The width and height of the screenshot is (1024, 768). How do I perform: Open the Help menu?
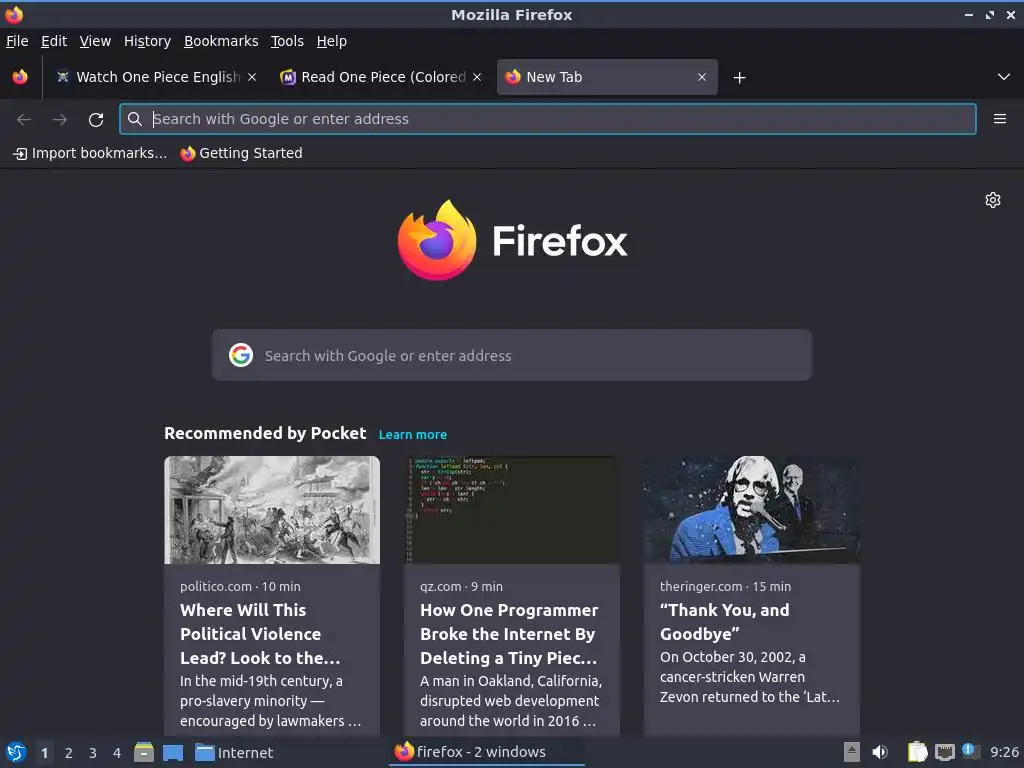[x=332, y=41]
